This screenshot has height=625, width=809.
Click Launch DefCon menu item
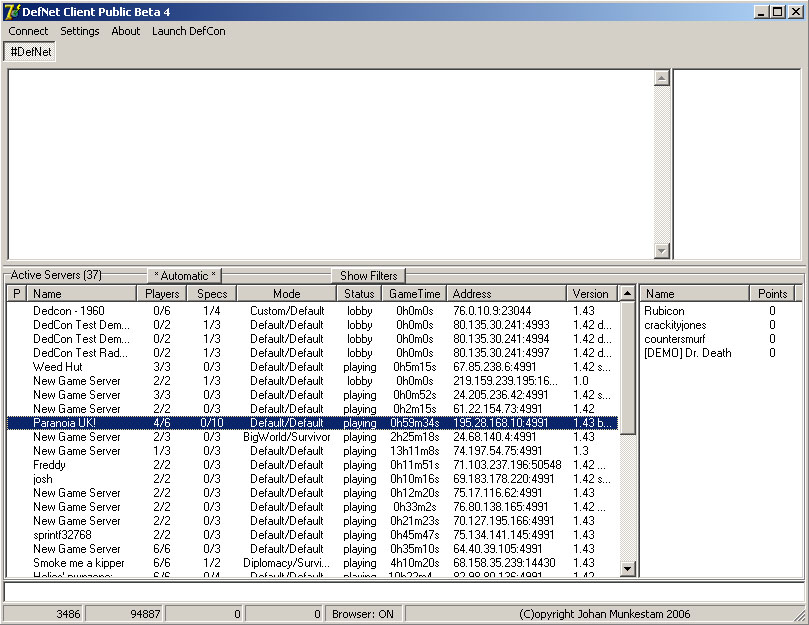click(188, 31)
